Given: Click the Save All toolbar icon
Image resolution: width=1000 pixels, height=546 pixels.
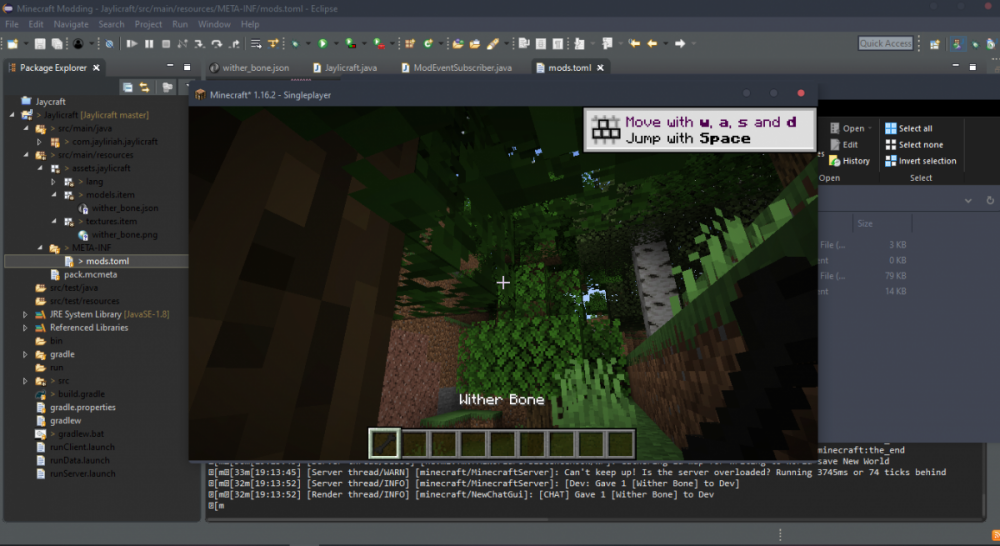Looking at the screenshot, I should point(57,43).
